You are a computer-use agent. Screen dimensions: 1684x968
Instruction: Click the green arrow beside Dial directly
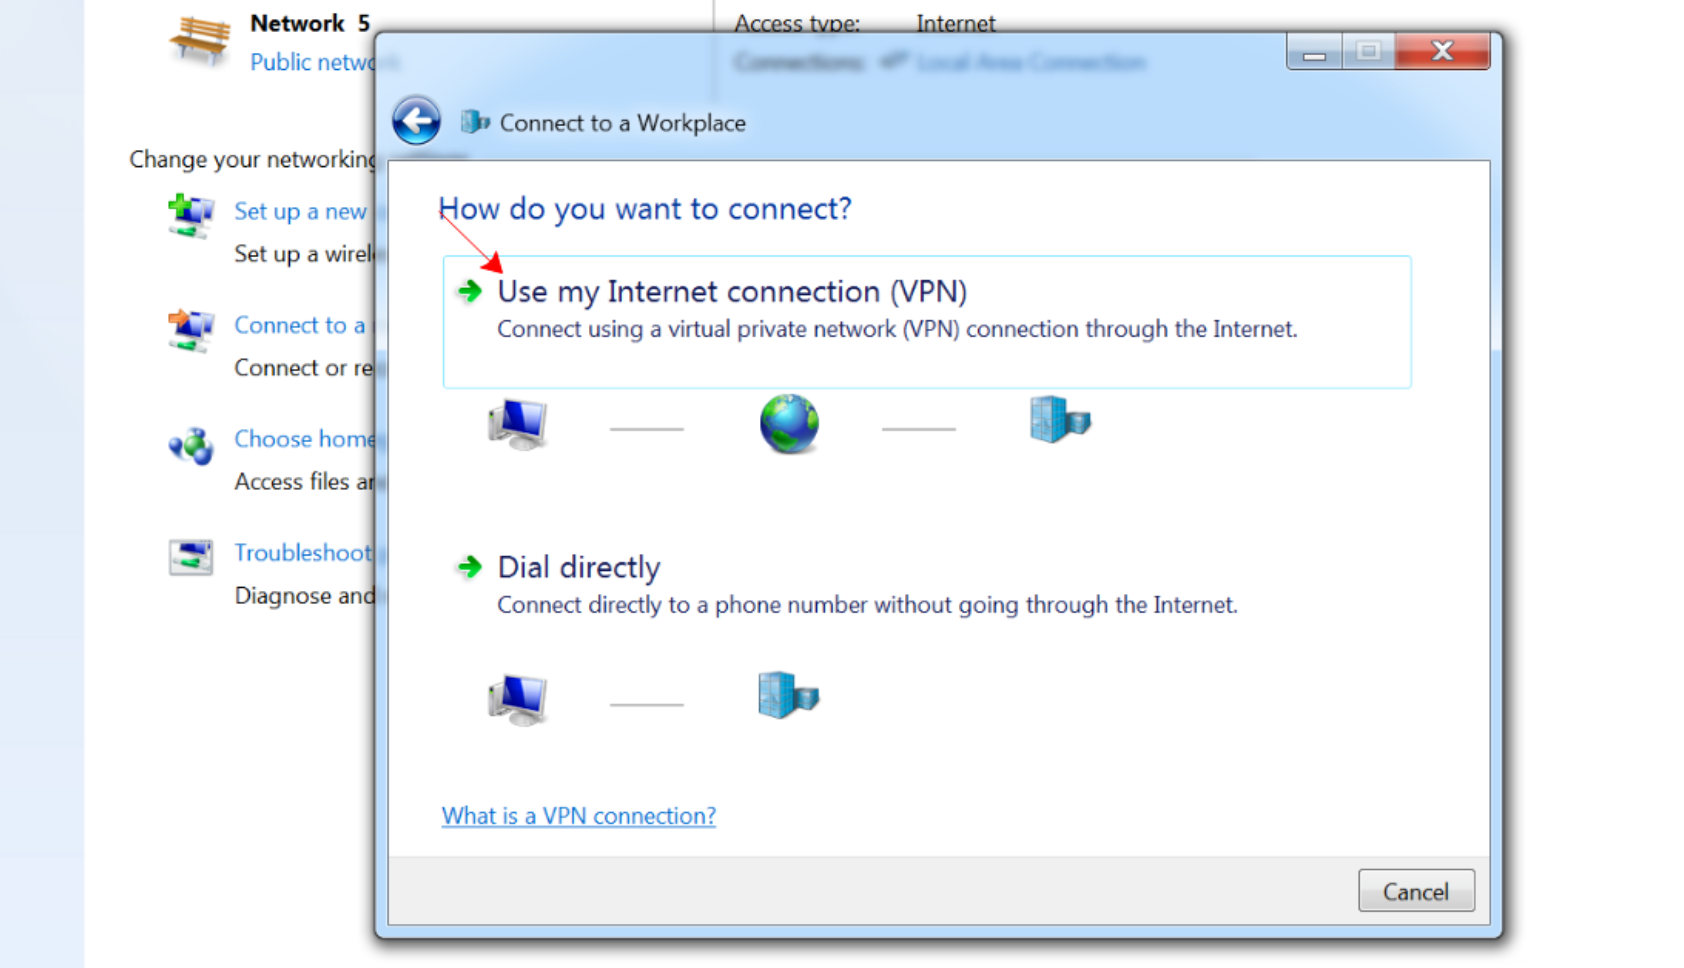[x=469, y=567]
